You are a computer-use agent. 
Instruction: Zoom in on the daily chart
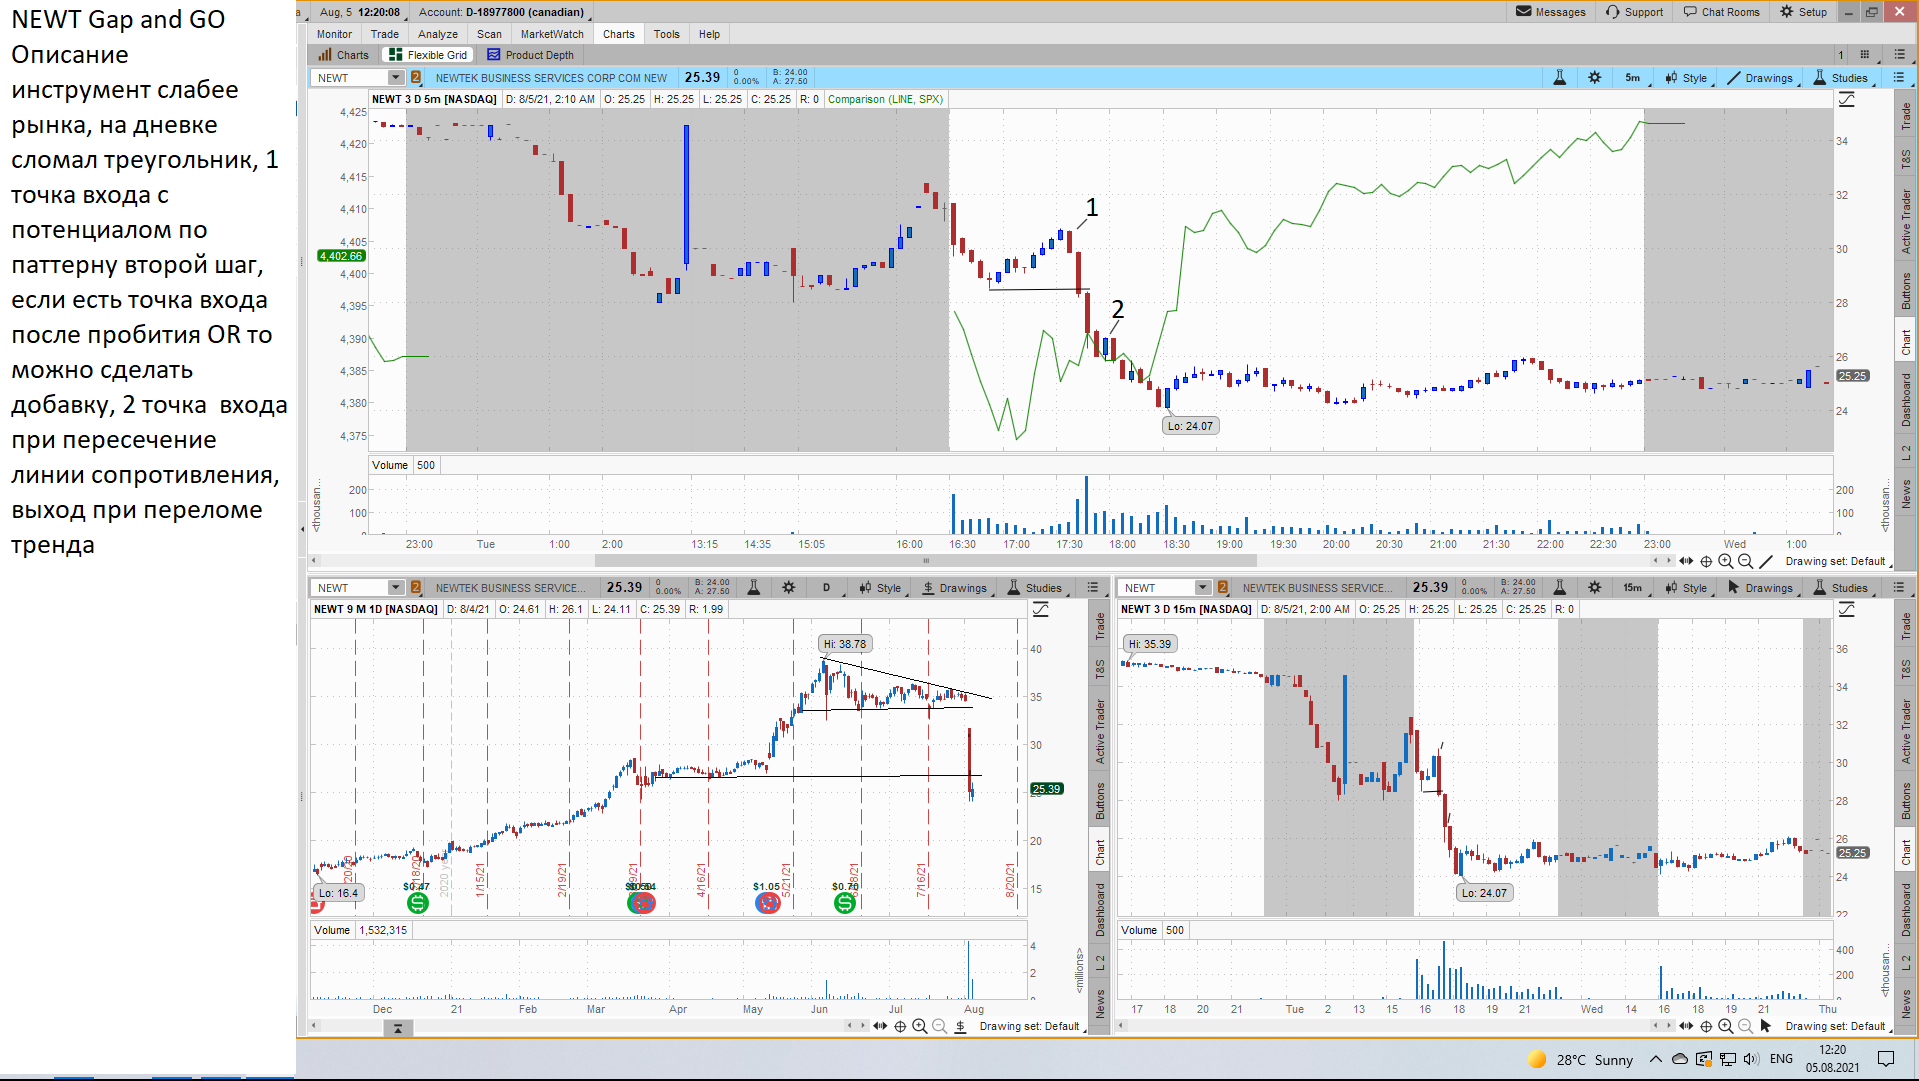tap(919, 1026)
